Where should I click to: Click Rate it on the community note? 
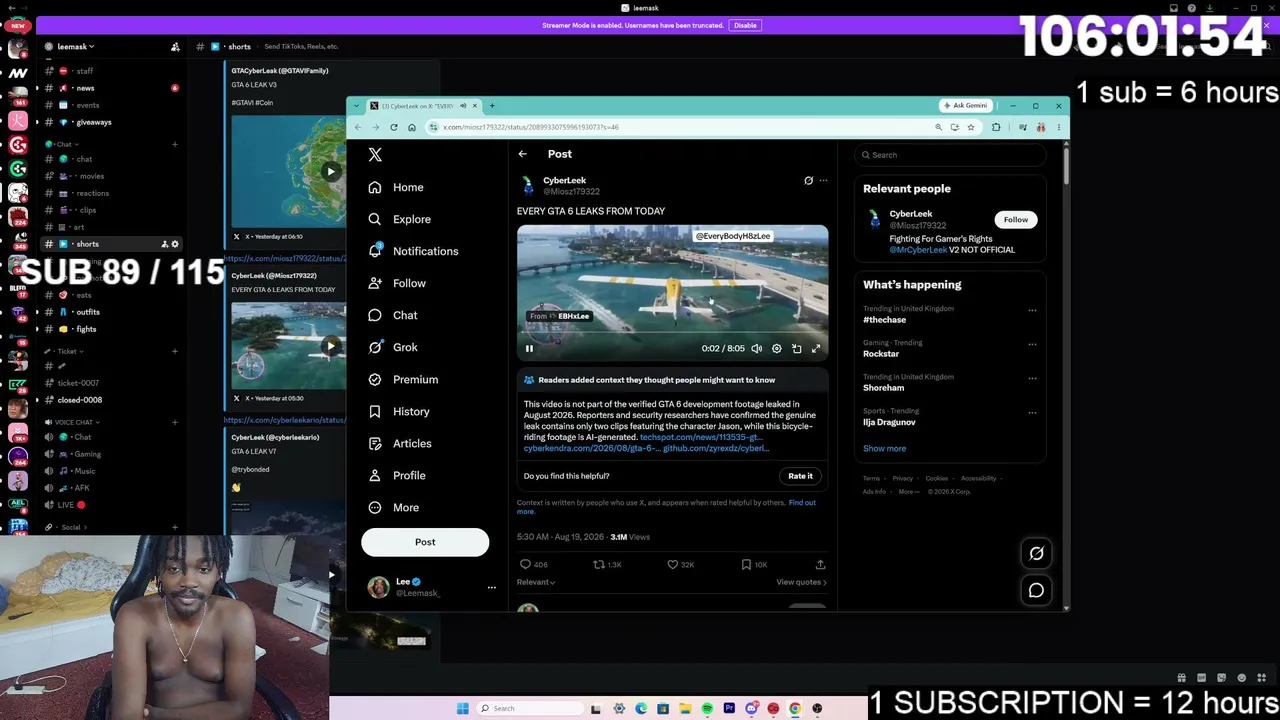tap(800, 476)
